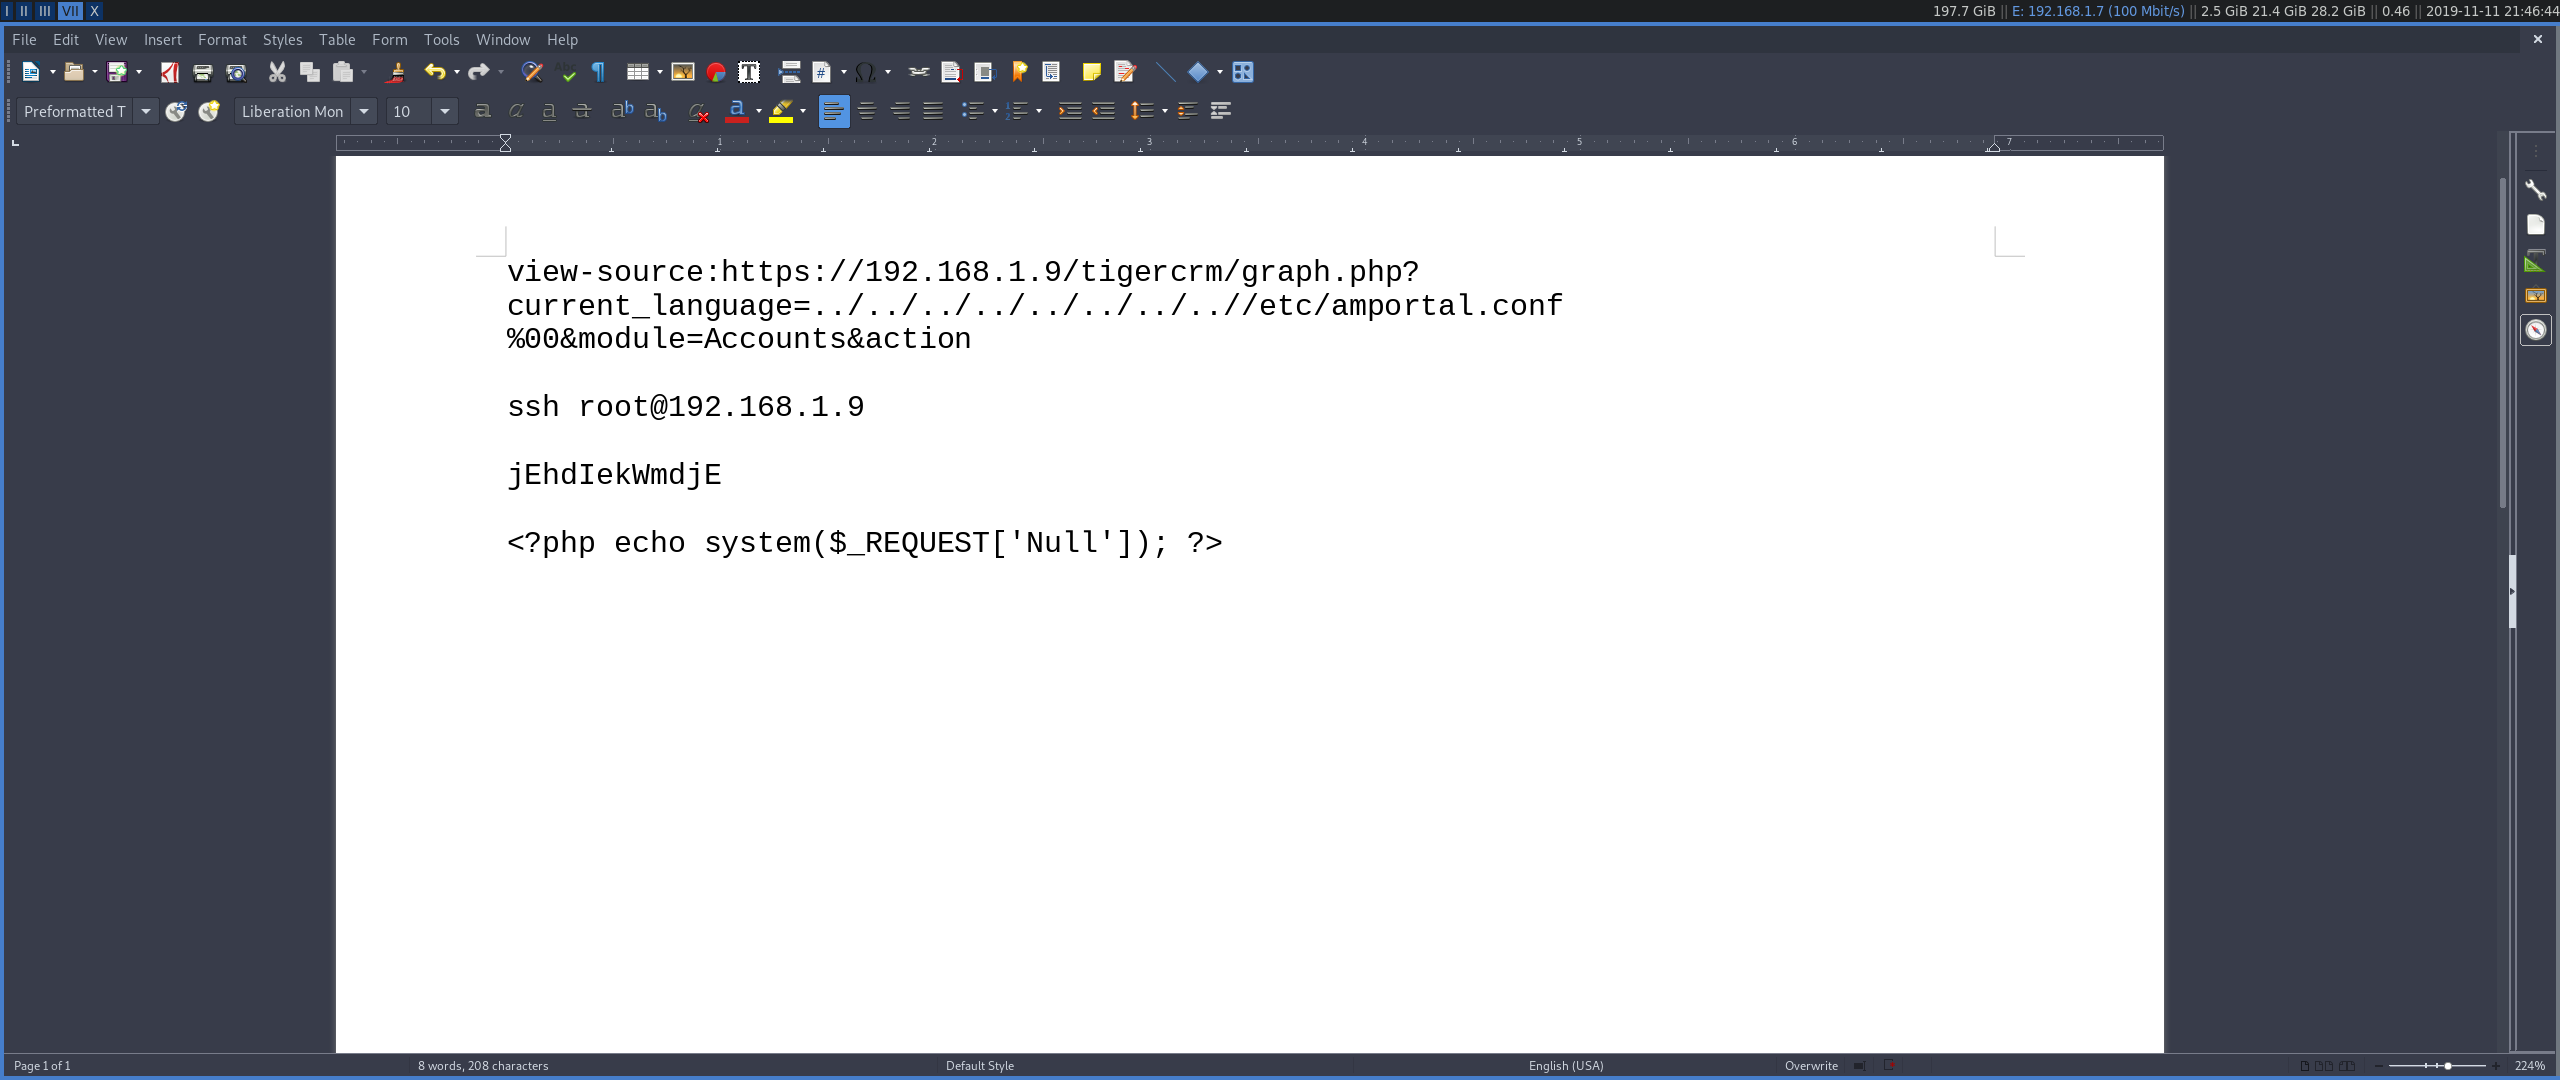Insert a text box

tap(749, 72)
